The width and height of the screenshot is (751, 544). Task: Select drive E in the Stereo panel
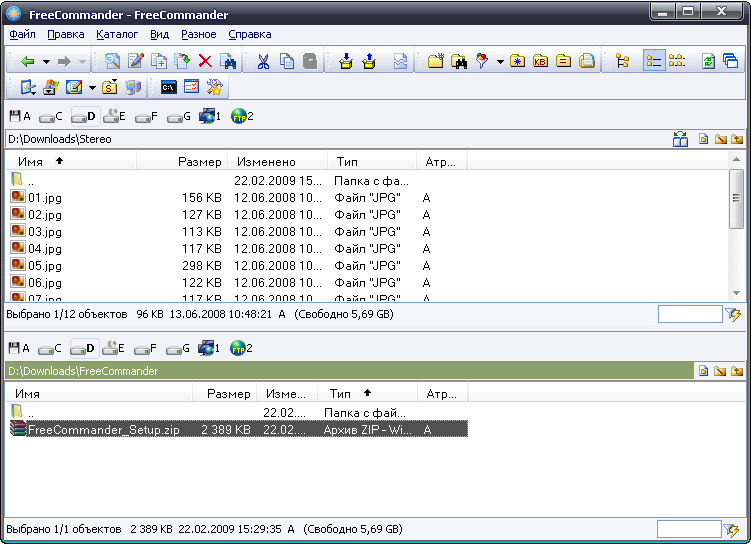point(114,116)
